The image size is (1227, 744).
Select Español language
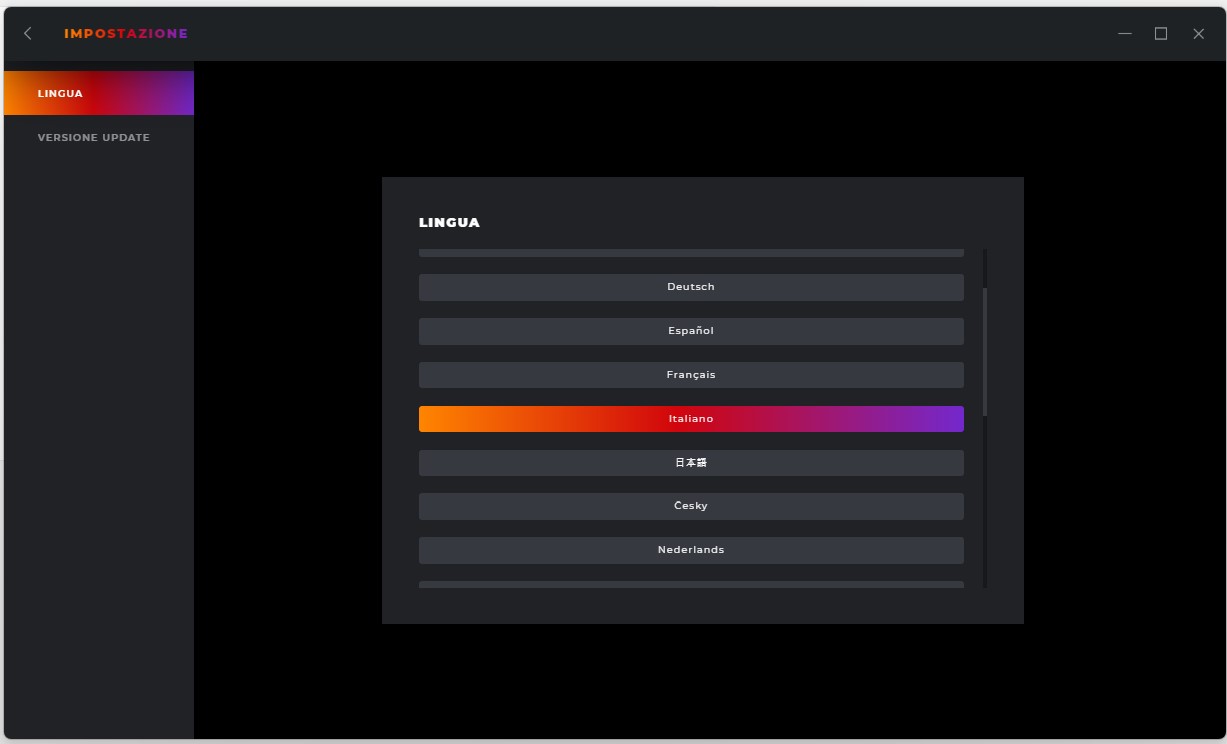point(691,331)
